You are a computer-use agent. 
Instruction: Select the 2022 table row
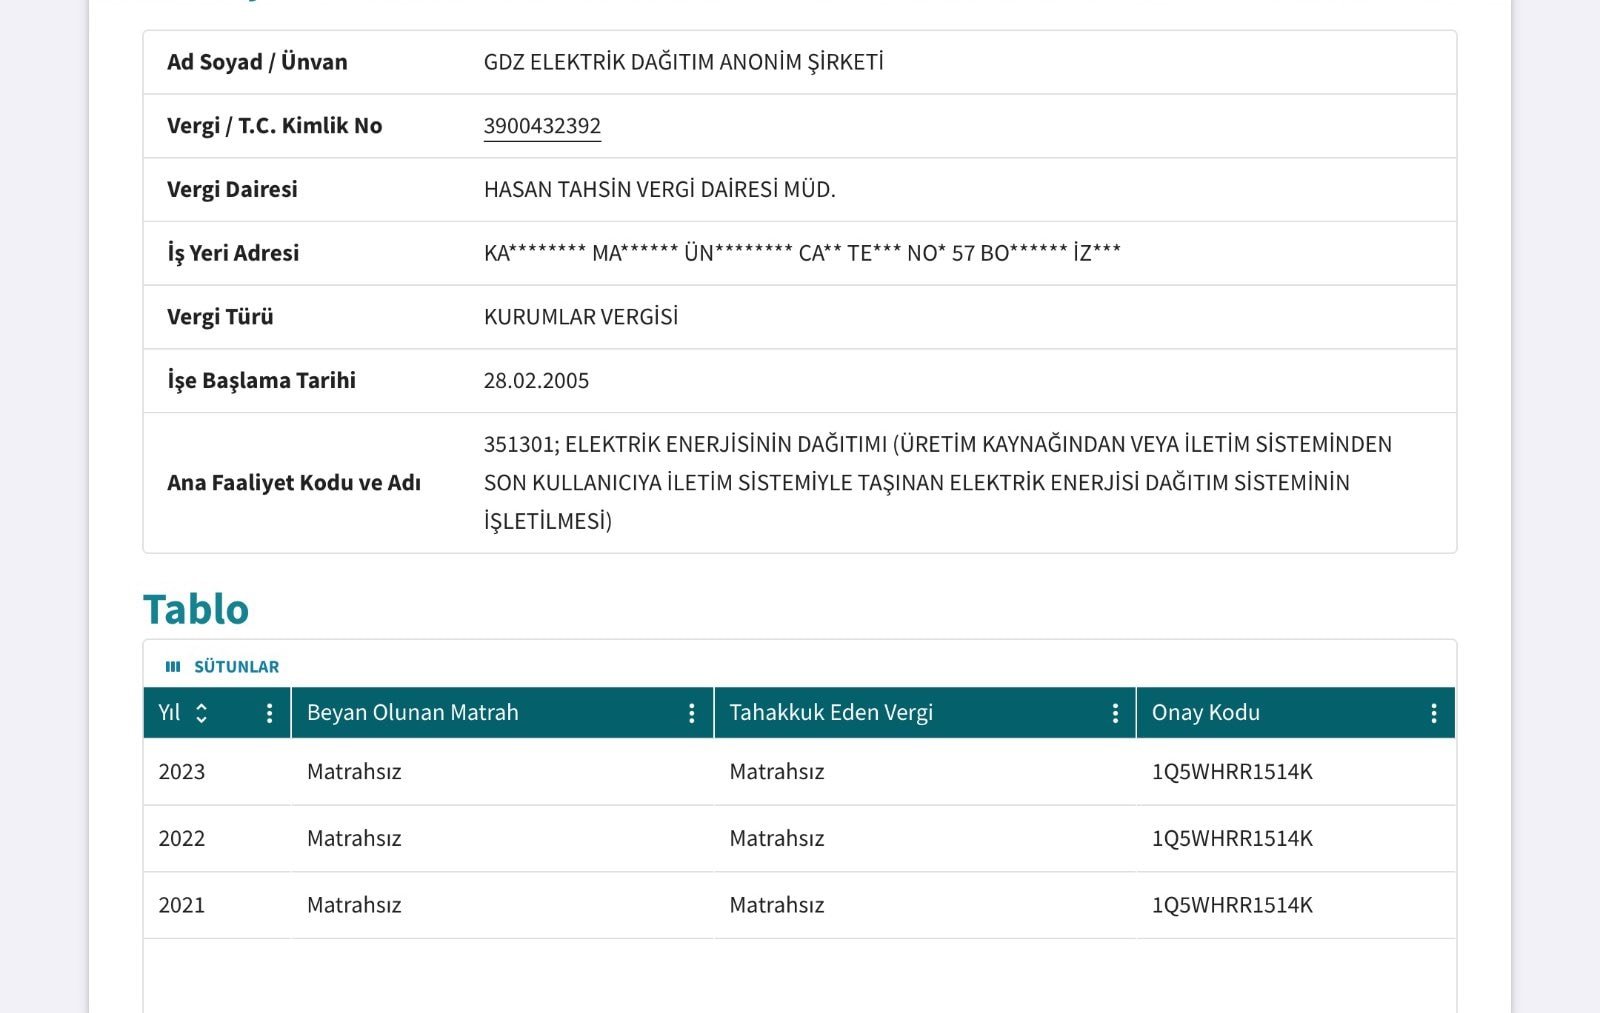point(799,839)
